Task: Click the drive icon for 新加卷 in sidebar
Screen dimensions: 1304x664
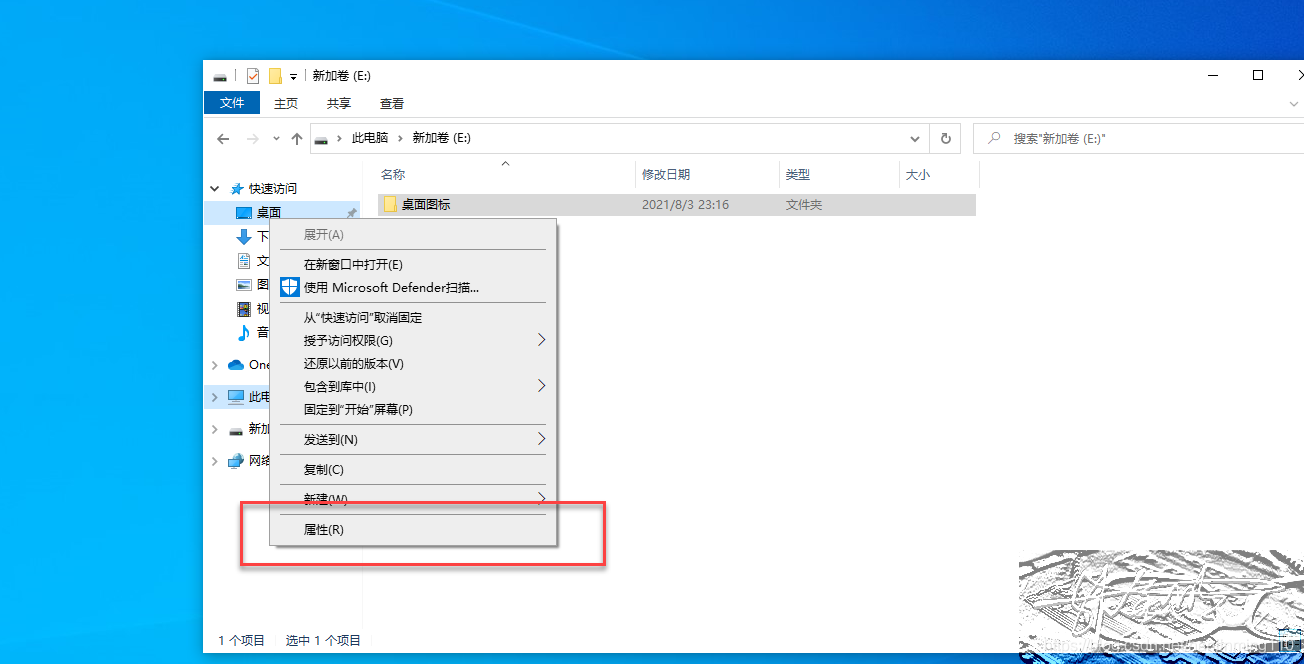Action: 236,430
